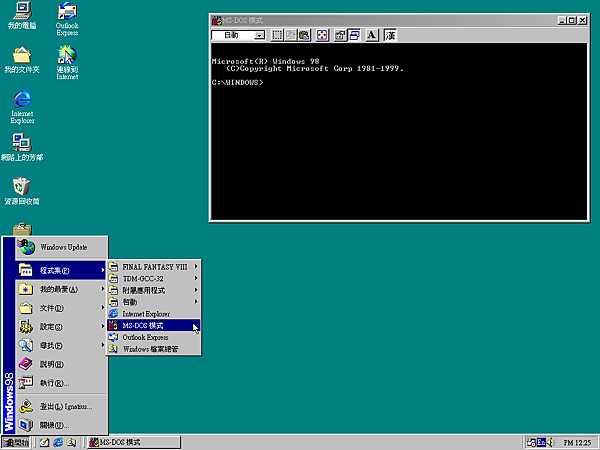
Task: Select the Outlook Express desktop shortcut
Action: (67, 19)
